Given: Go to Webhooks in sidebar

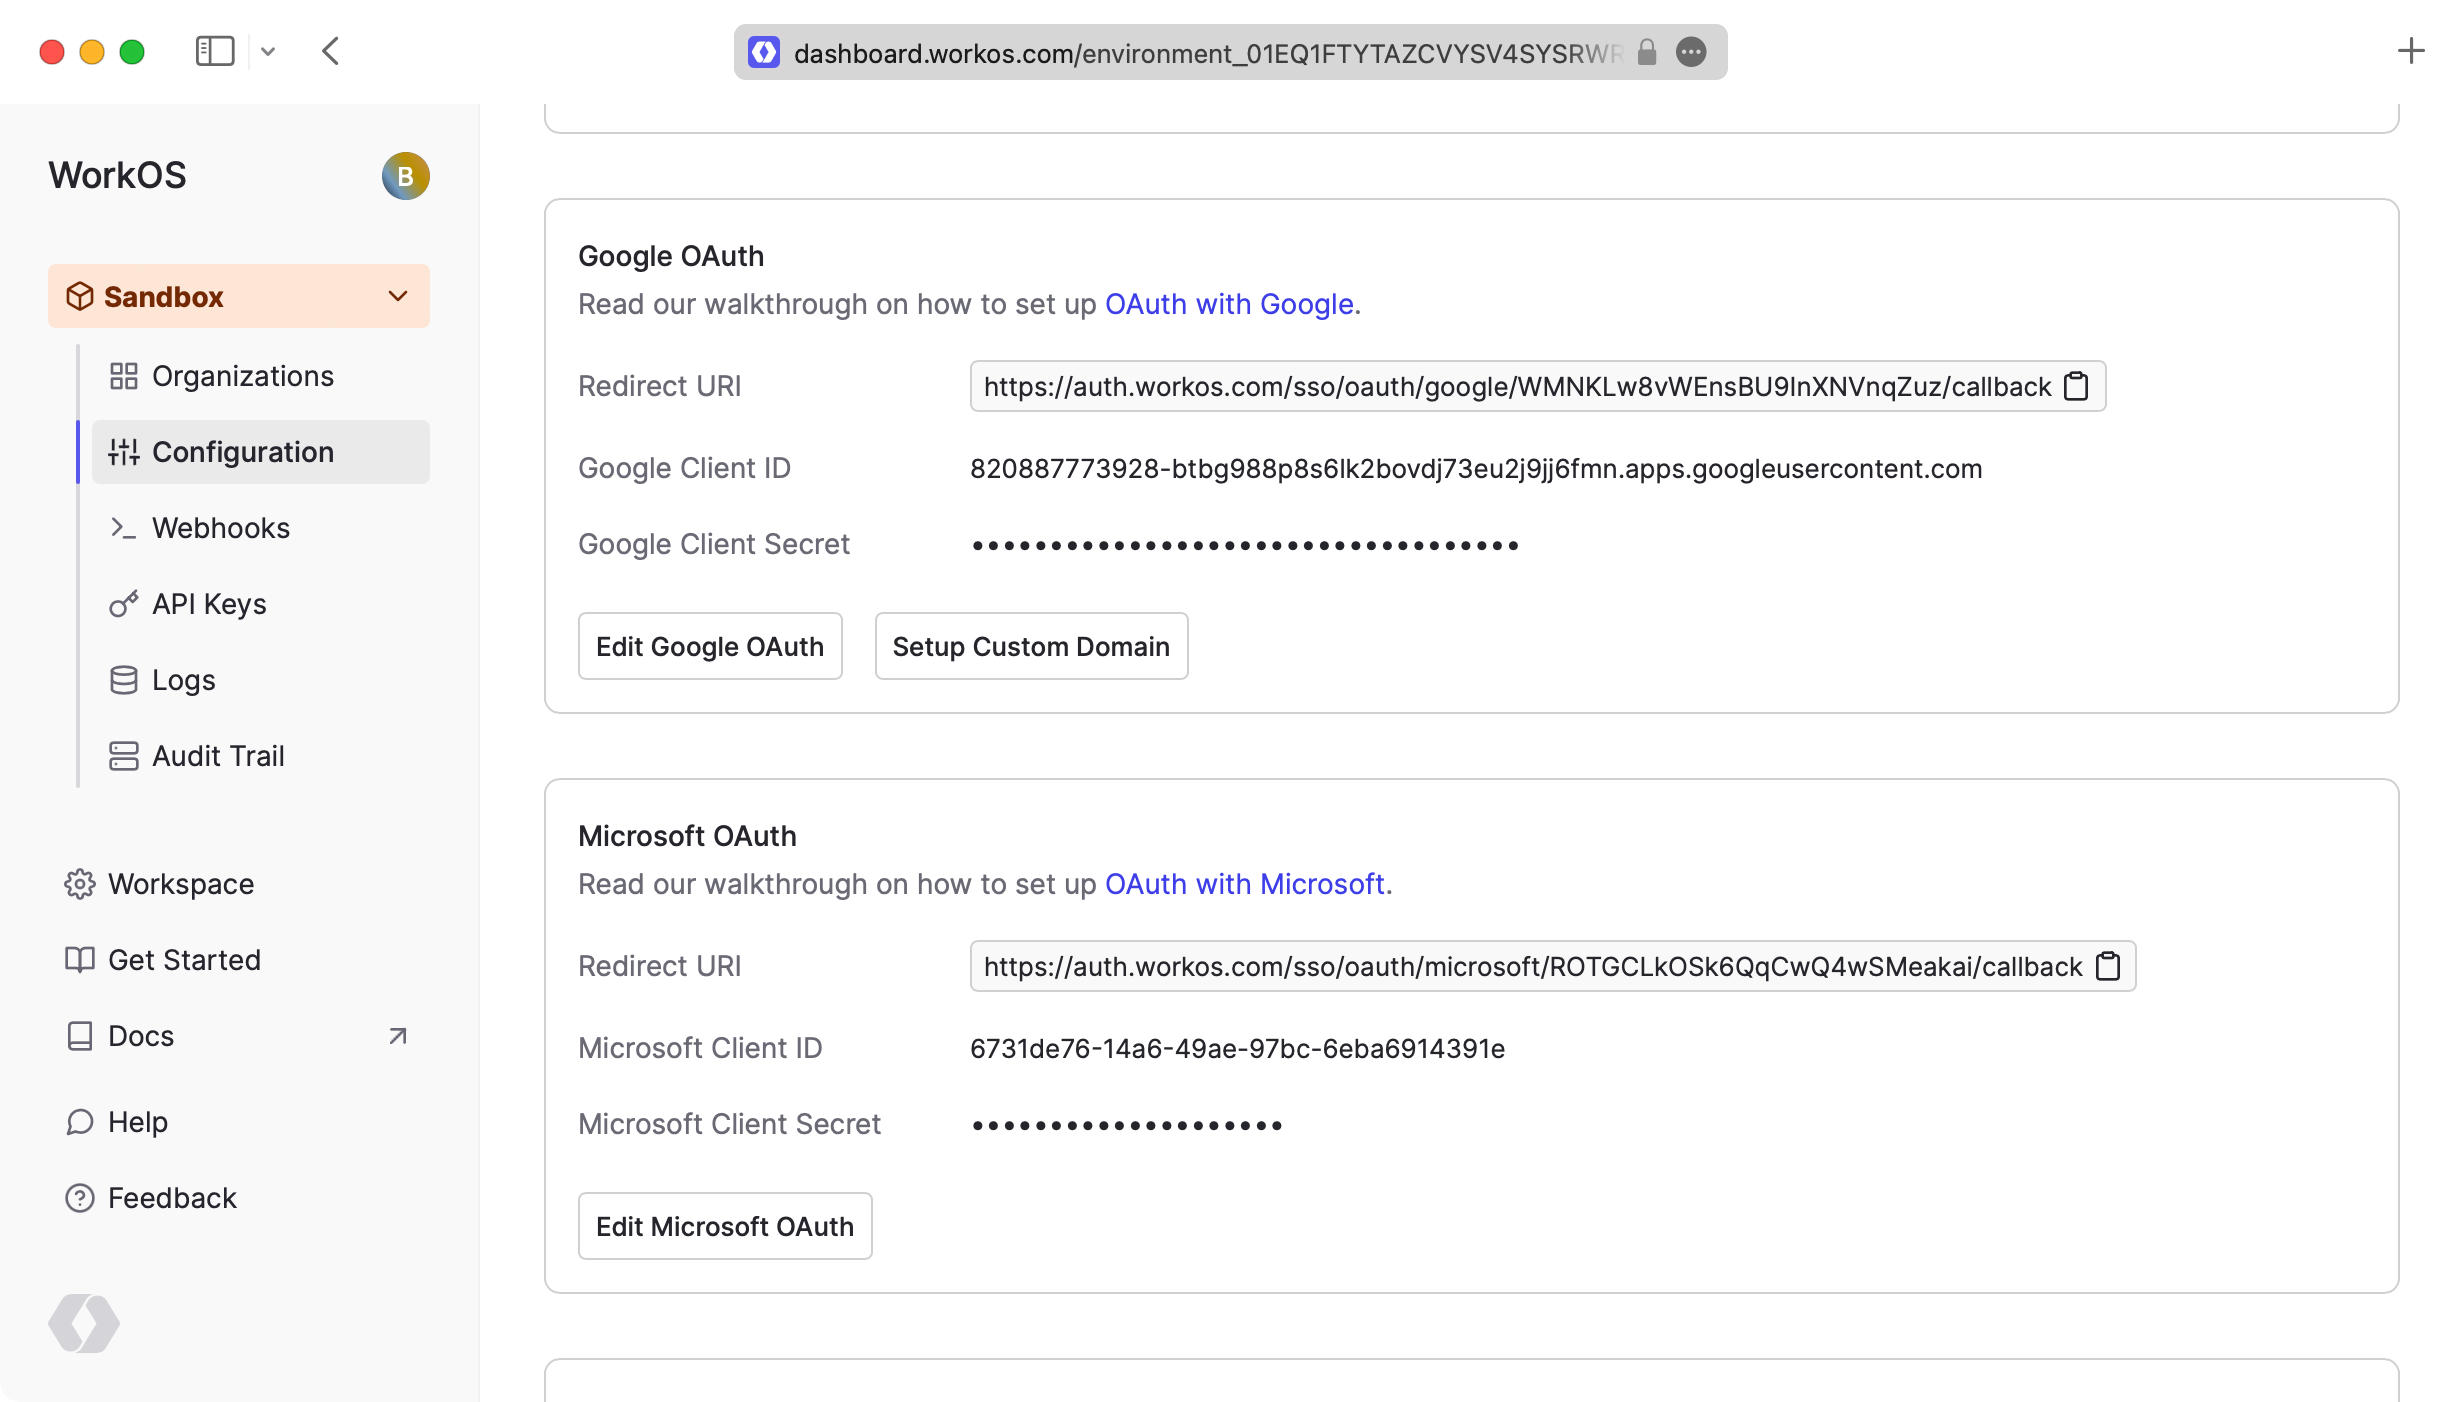Looking at the screenshot, I should click(220, 528).
